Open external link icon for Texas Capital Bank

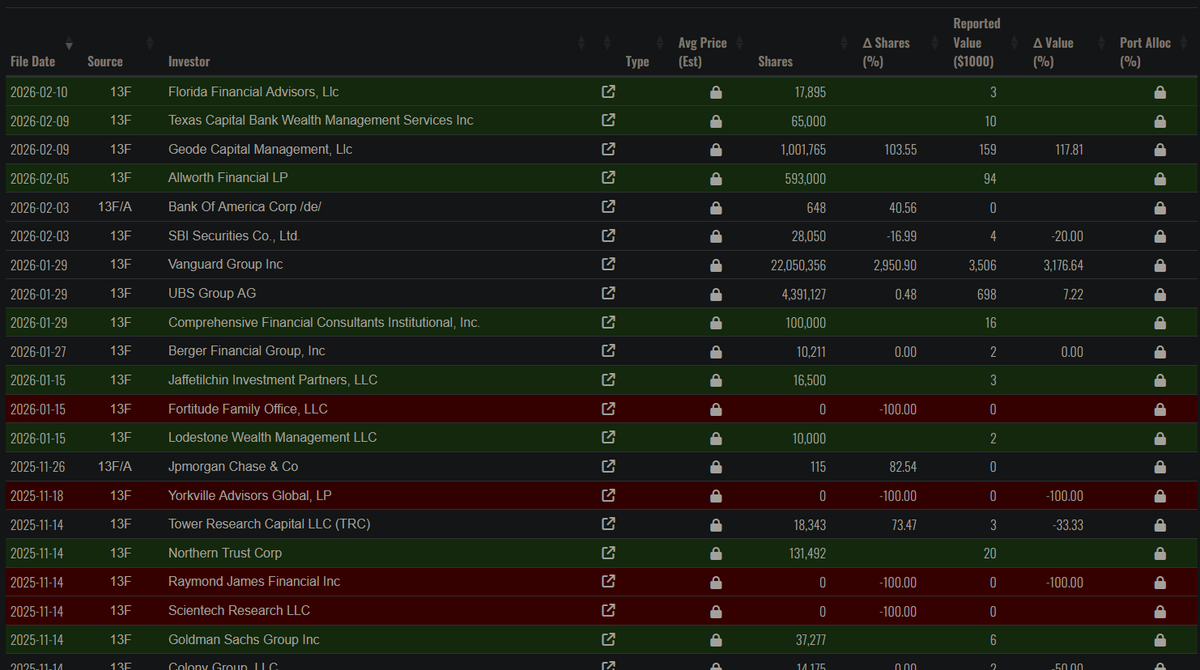[608, 121]
